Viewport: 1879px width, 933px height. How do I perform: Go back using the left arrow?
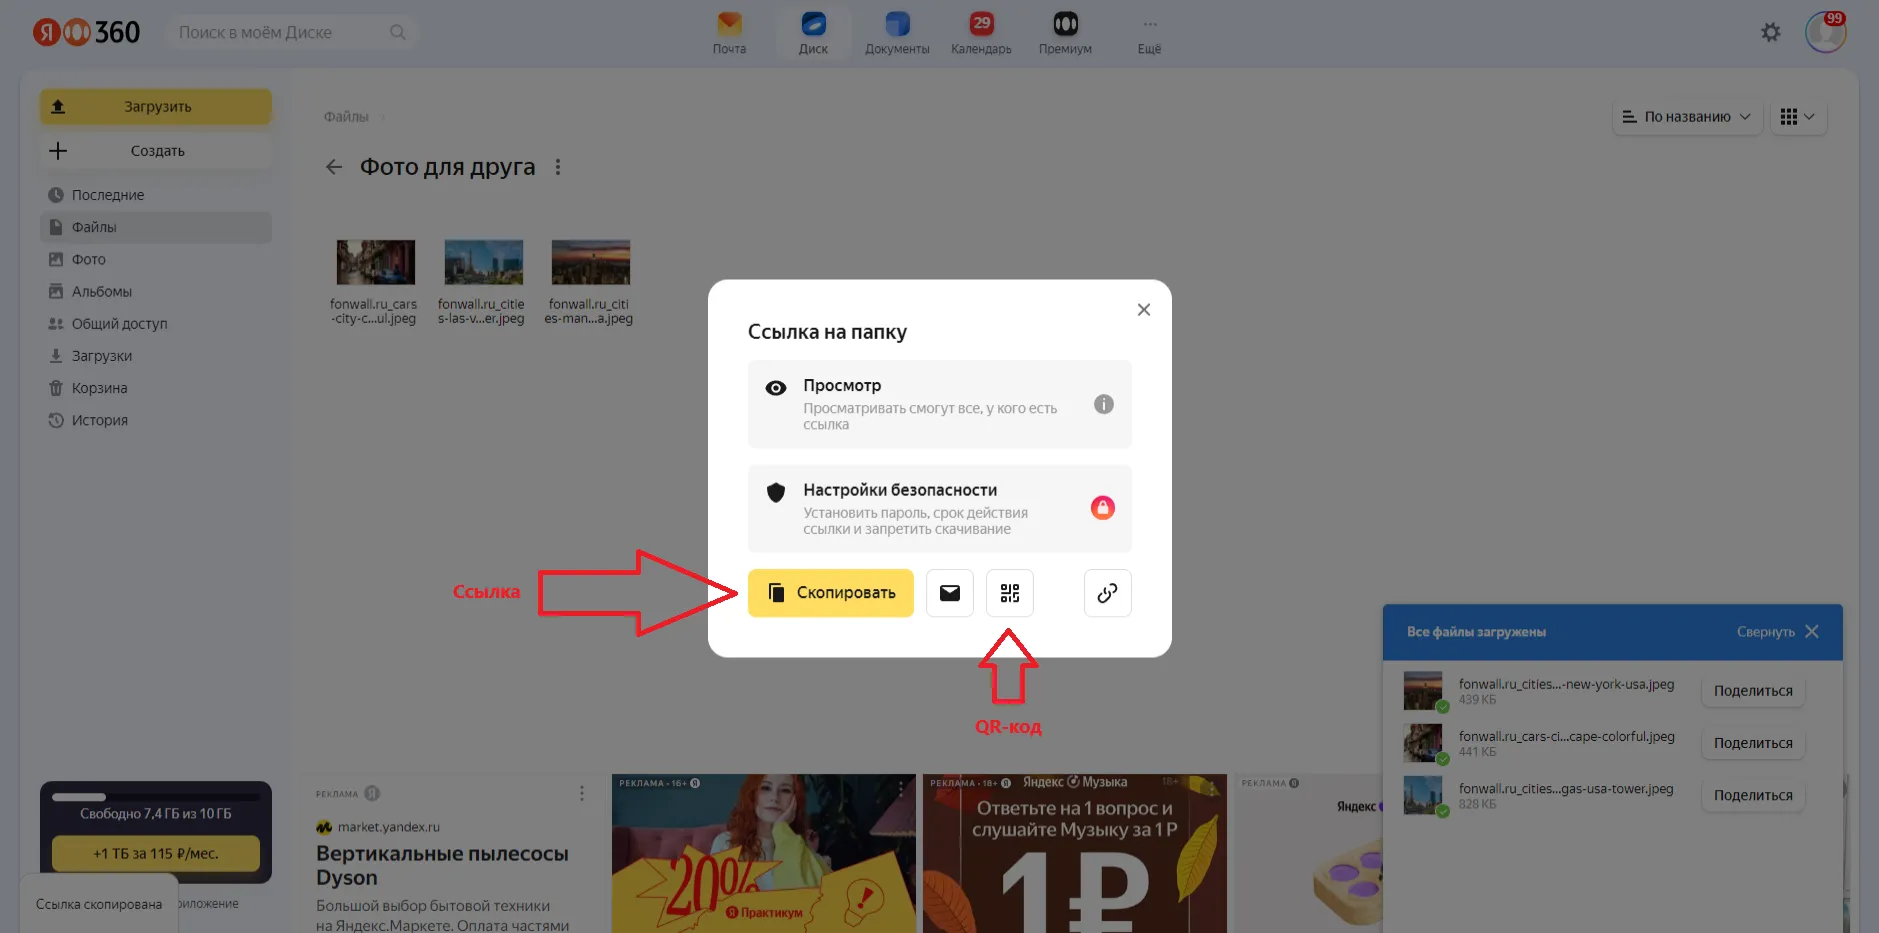(334, 167)
